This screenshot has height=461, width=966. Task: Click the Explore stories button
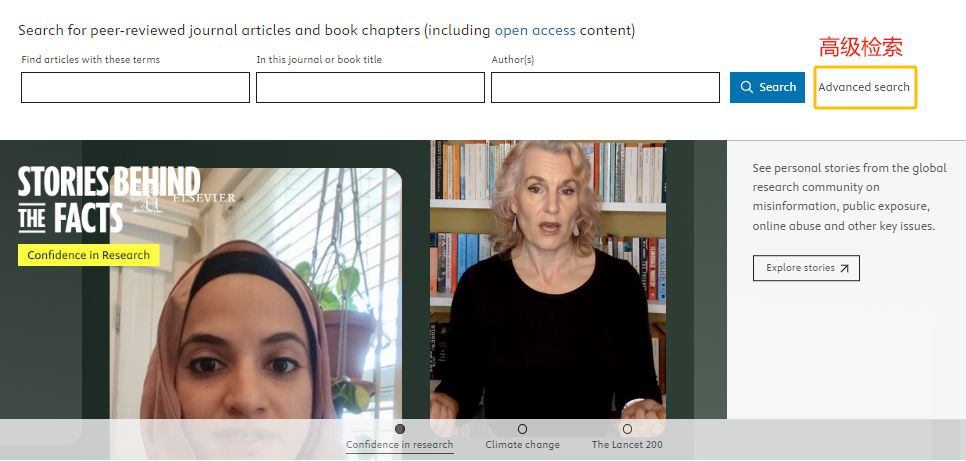[x=806, y=268]
